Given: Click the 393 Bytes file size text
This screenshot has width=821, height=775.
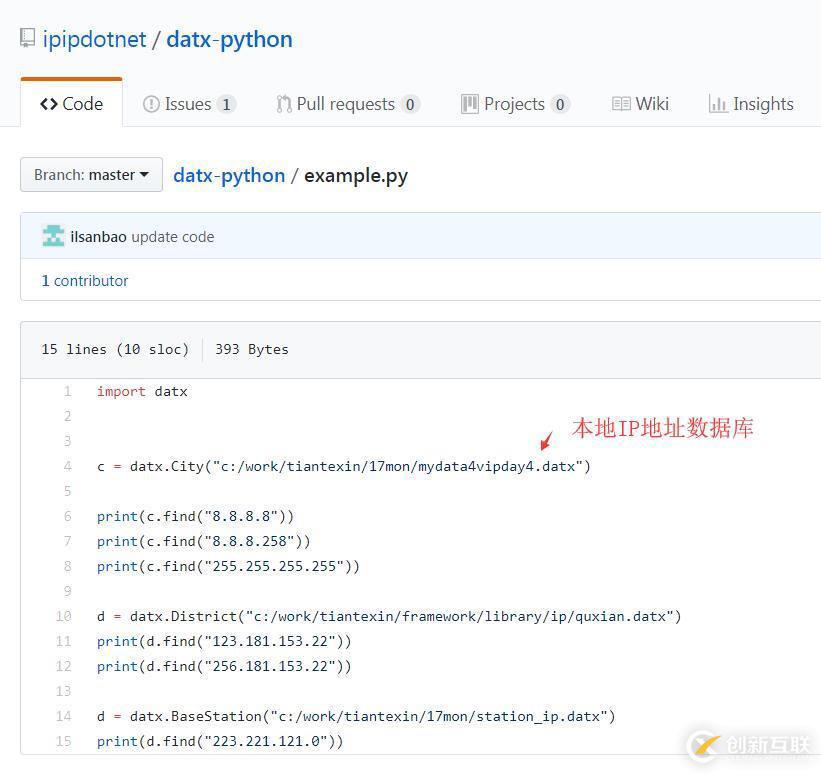Looking at the screenshot, I should (252, 349).
